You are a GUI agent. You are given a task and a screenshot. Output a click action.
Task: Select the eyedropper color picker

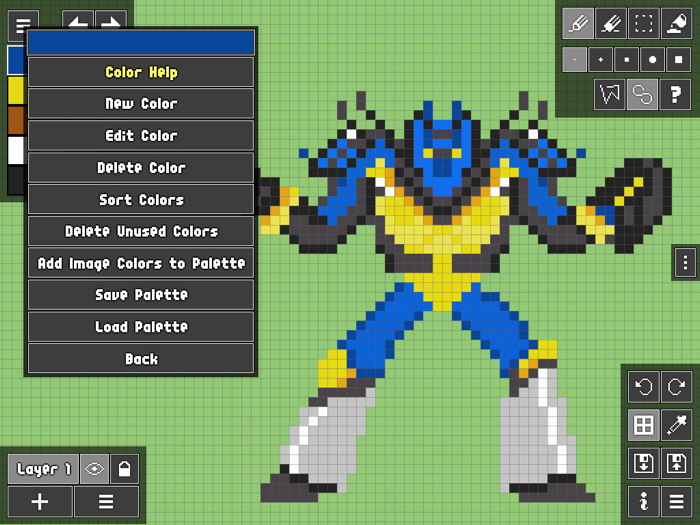point(676,425)
